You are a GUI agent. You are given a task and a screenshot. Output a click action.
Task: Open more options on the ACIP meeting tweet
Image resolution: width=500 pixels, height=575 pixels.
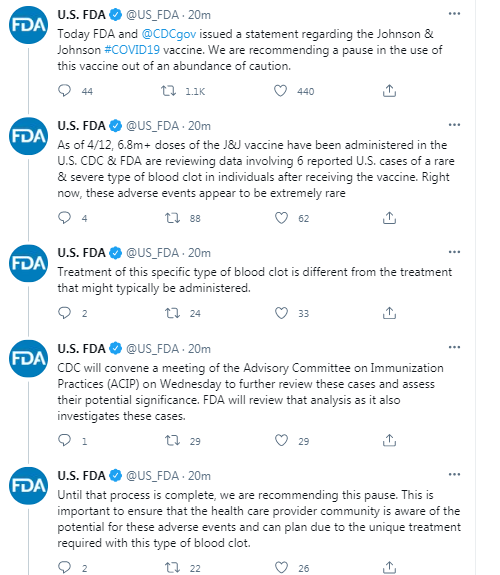[454, 347]
